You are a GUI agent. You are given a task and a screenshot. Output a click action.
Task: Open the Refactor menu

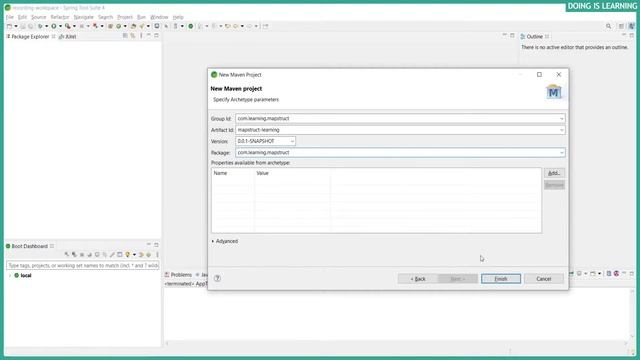point(60,17)
